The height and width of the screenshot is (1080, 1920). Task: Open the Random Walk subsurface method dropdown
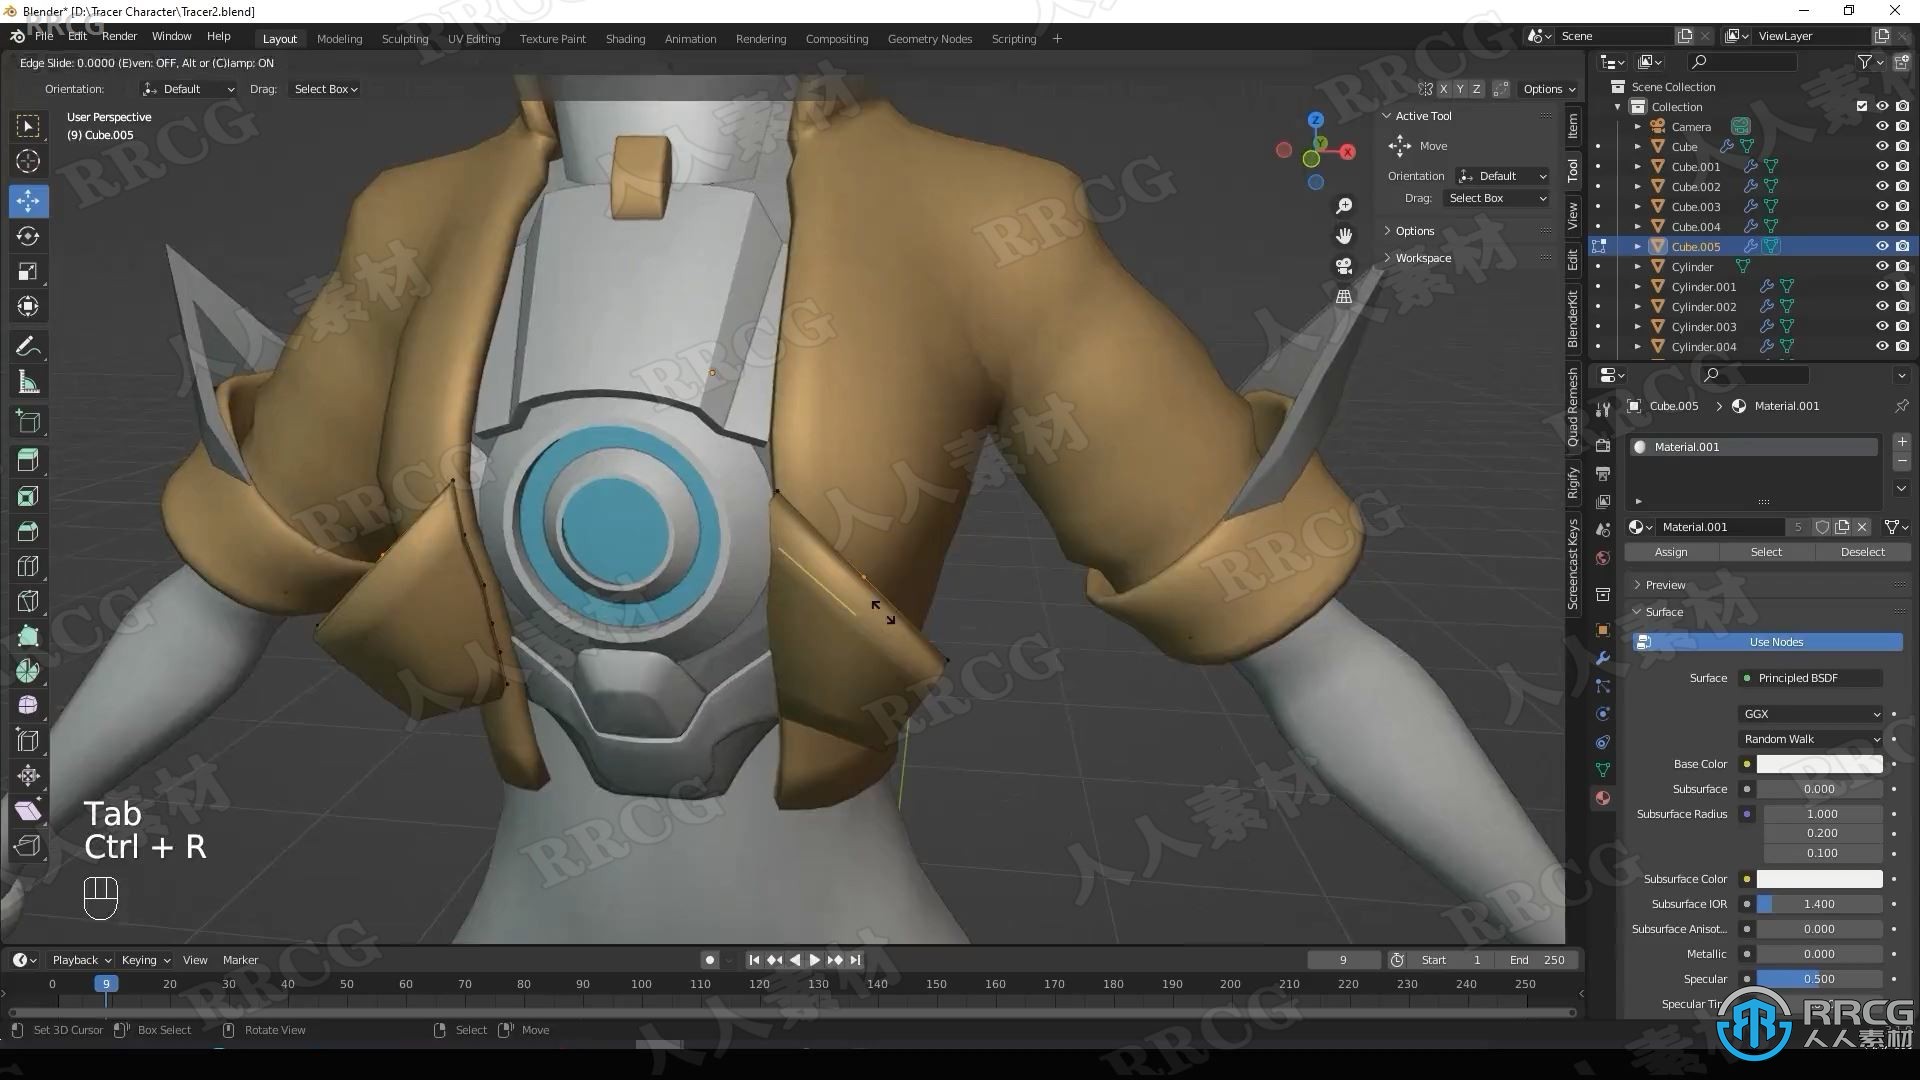1811,739
